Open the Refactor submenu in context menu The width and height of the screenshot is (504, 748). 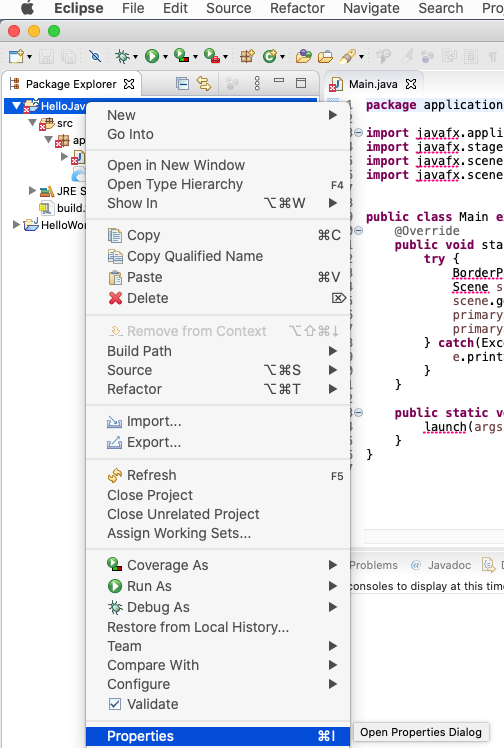click(217, 389)
